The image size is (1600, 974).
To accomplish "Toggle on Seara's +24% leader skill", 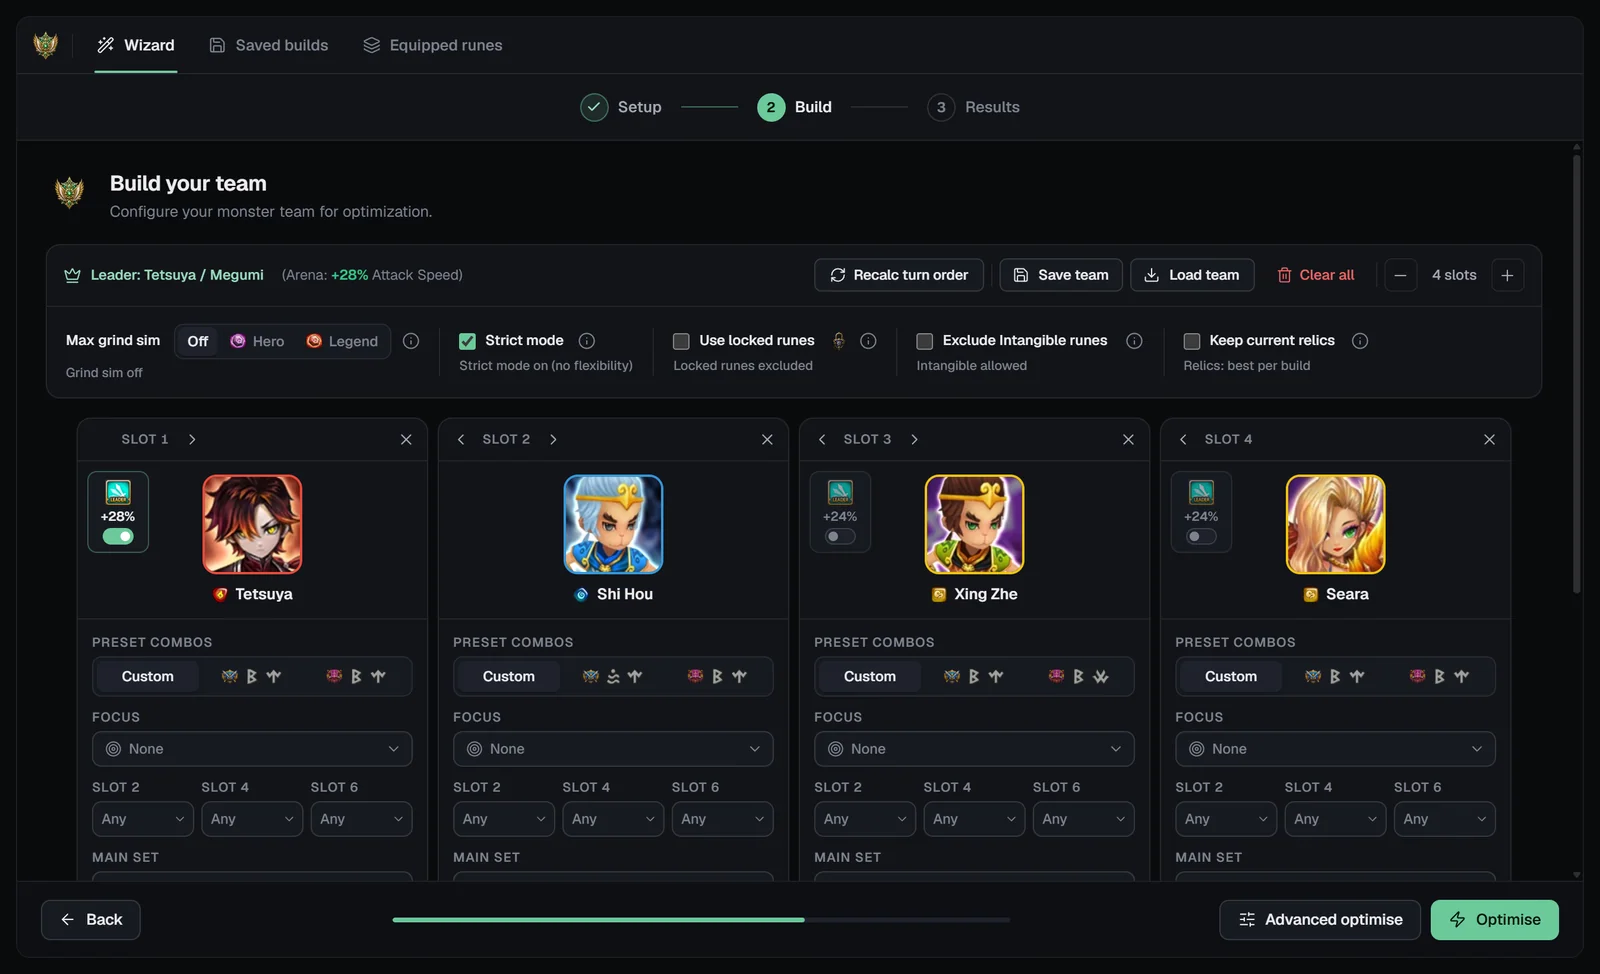I will click(1201, 536).
